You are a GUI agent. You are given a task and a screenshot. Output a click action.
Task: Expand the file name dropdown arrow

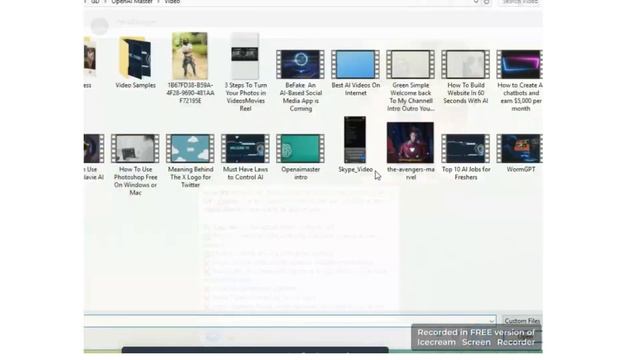click(492, 321)
